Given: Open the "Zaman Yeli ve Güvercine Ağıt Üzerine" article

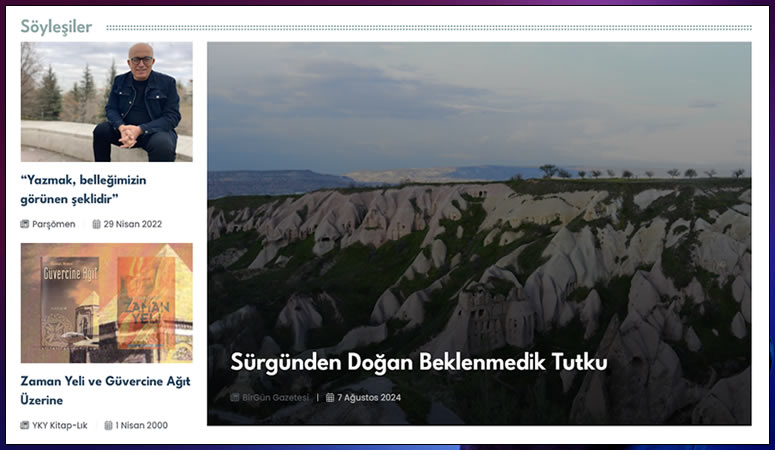Looking at the screenshot, I should coord(105,390).
